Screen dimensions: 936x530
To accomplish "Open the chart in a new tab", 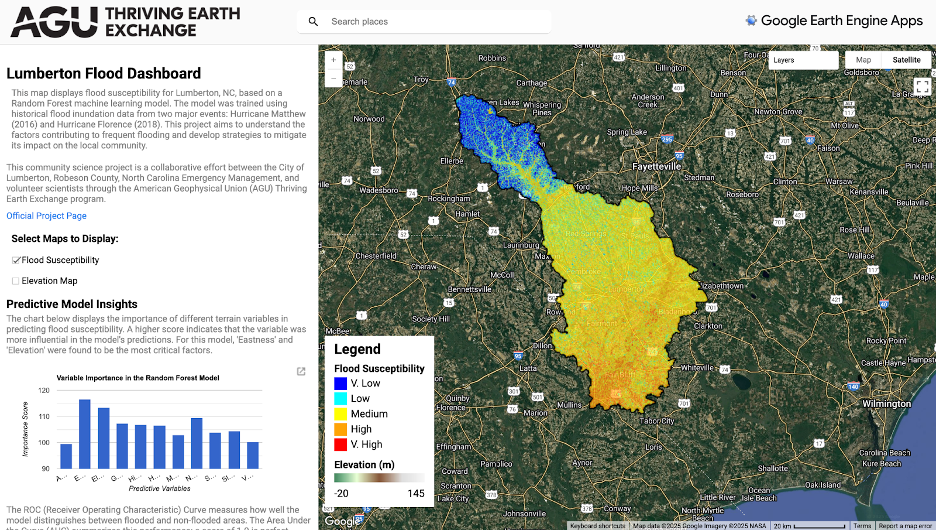I will pos(301,372).
